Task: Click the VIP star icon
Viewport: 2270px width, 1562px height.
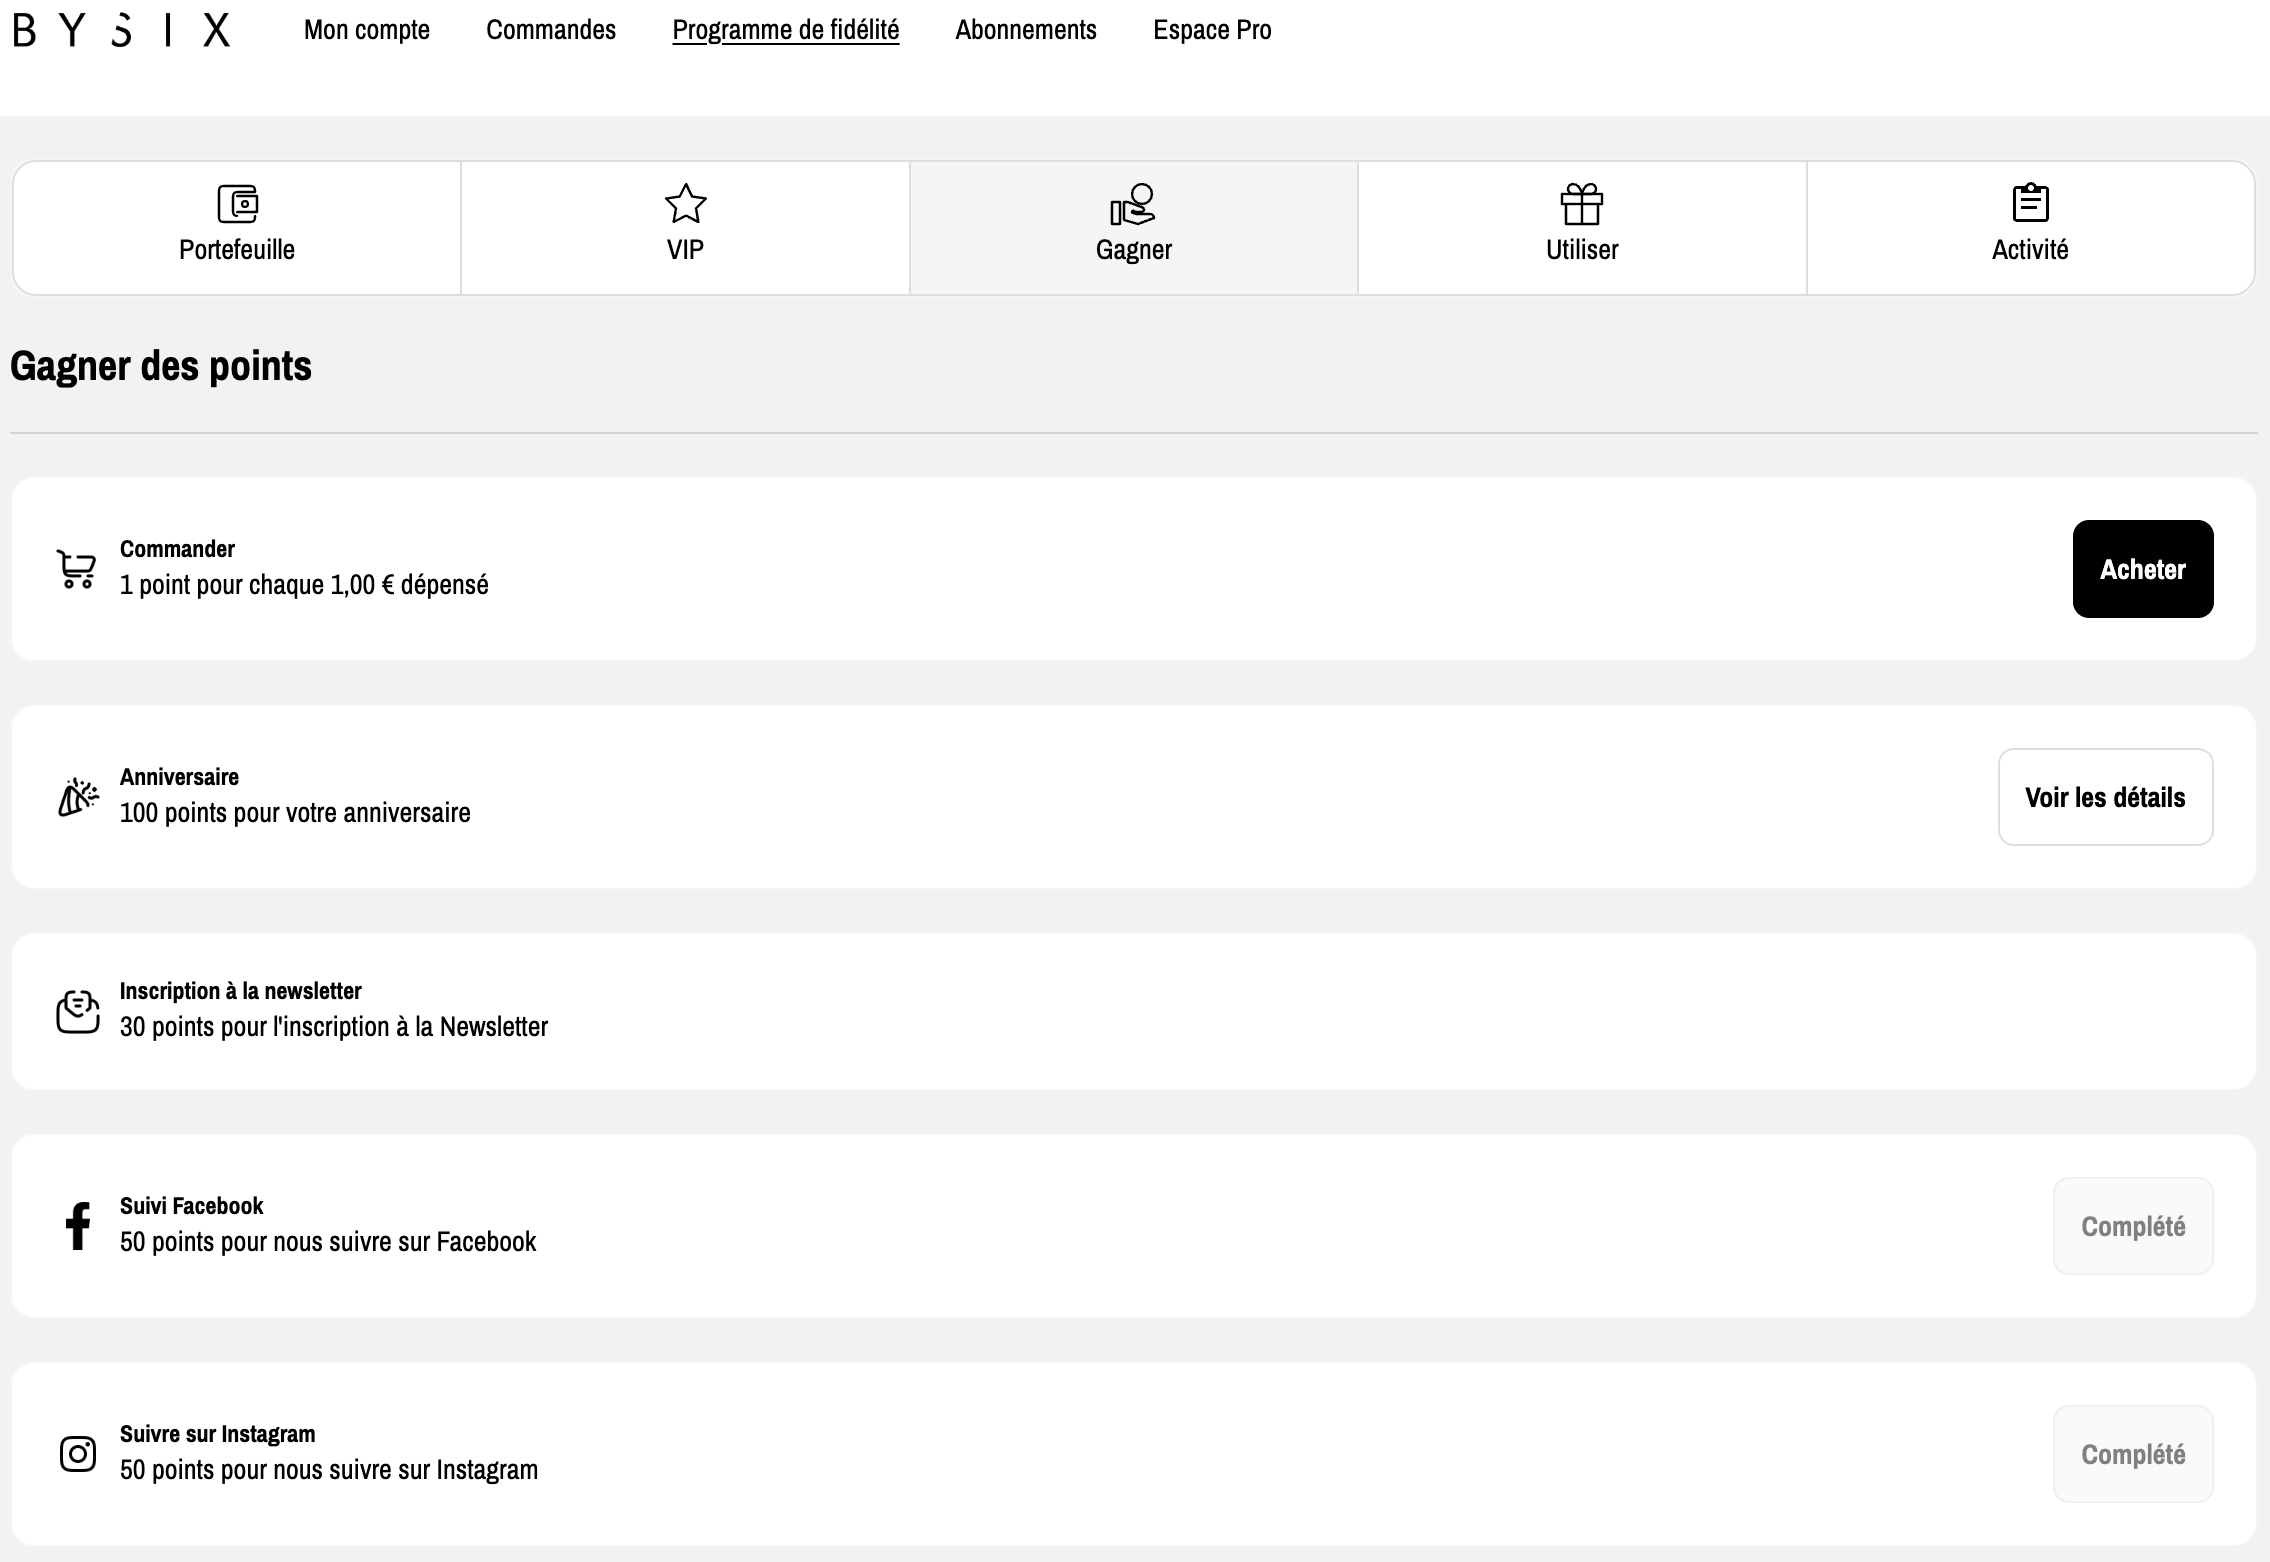Action: click(x=685, y=204)
